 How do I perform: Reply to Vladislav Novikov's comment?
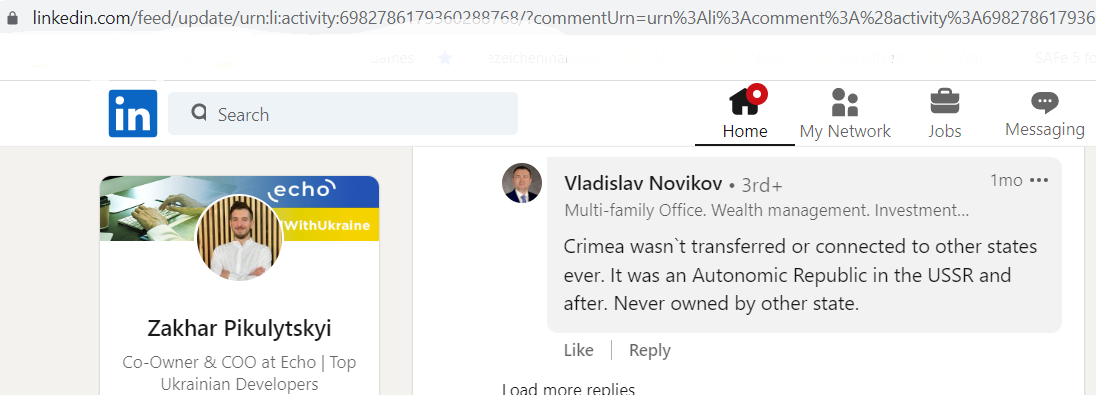649,350
